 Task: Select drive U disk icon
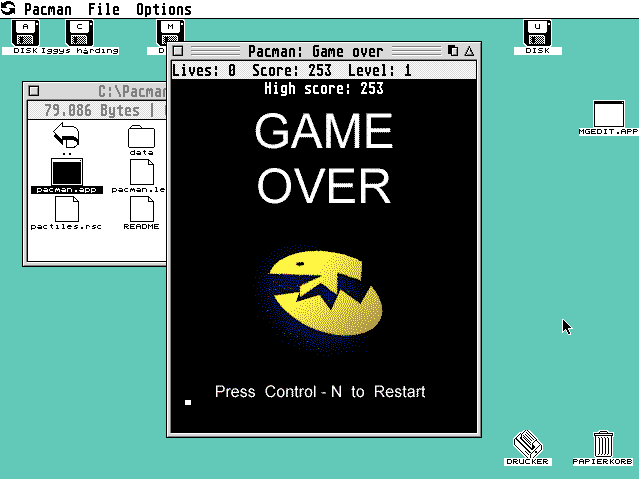[539, 32]
